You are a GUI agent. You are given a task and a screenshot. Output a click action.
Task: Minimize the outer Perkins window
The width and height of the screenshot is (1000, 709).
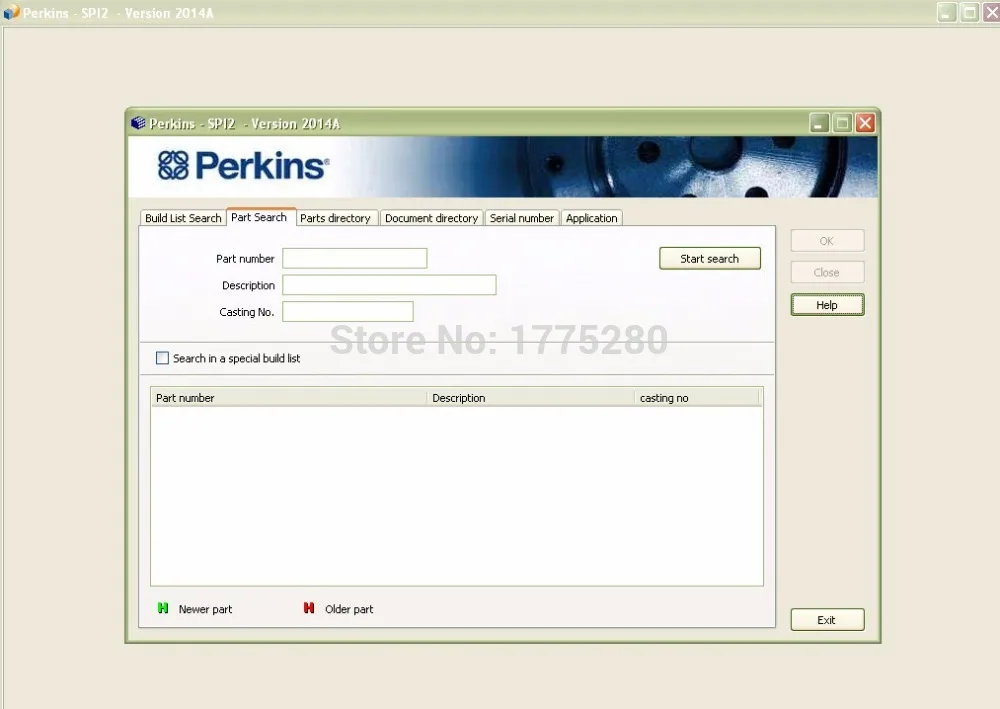[x=946, y=12]
